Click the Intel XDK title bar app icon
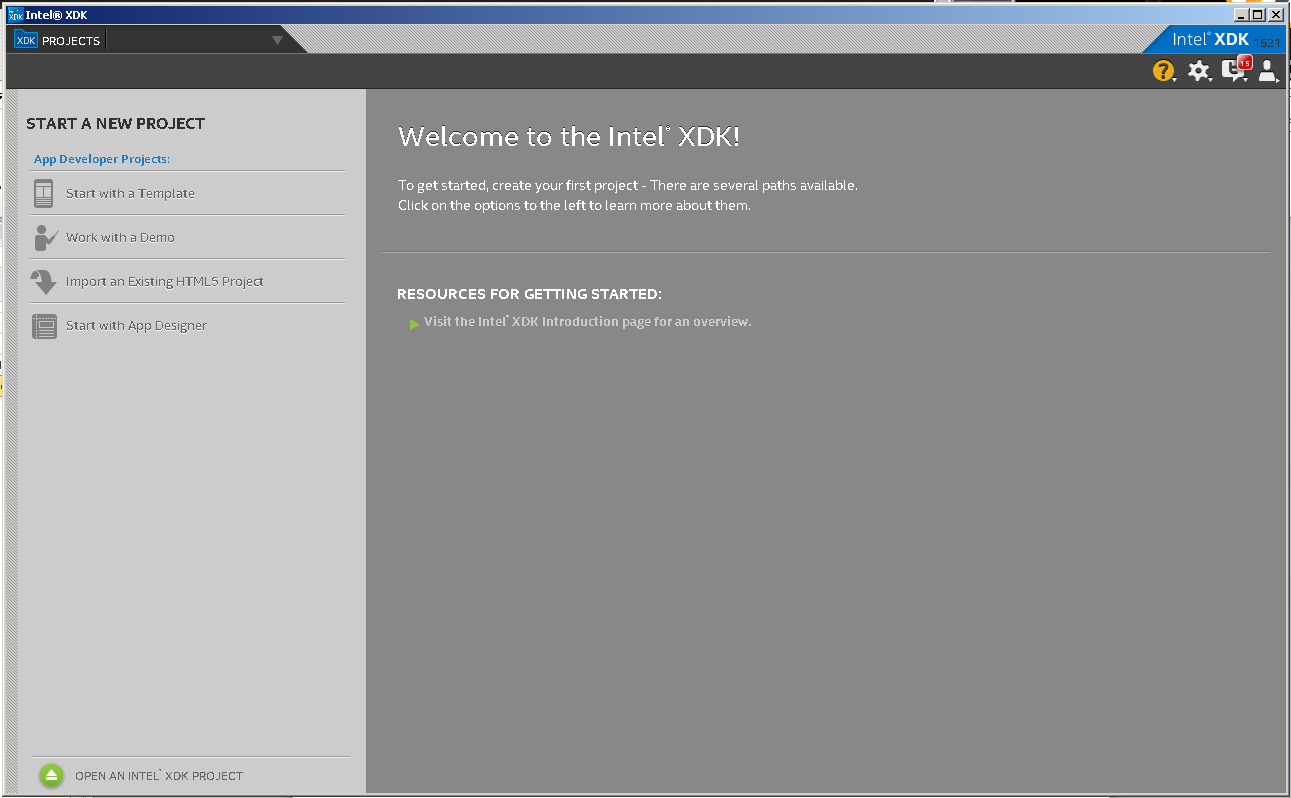1291x798 pixels. click(15, 14)
